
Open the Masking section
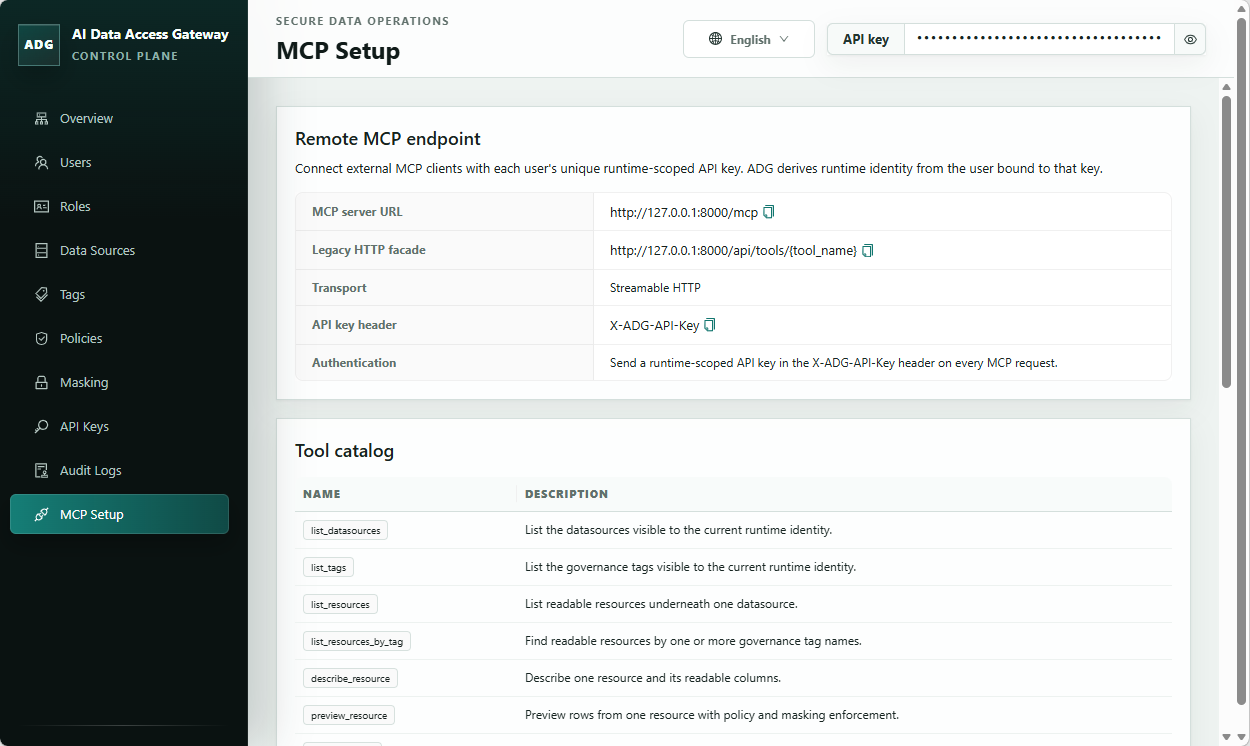(119, 383)
